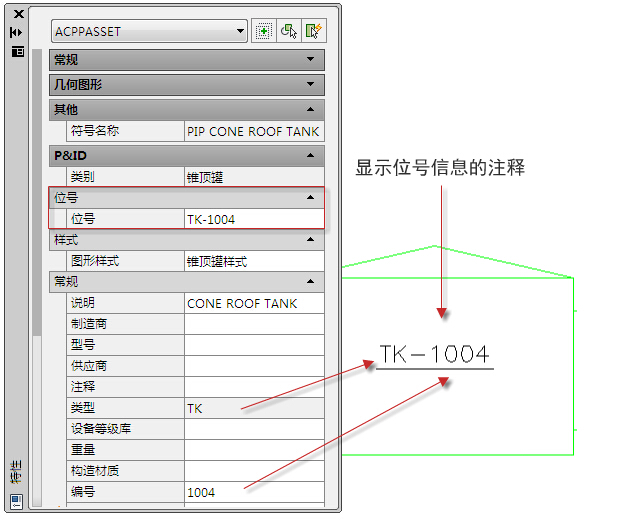Screen dimensions: 627x520
Task: Click the 制造商 empty value field
Action: tap(254, 324)
